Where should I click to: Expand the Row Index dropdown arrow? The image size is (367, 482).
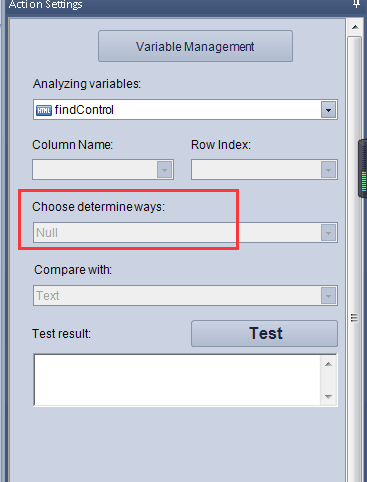pyautogui.click(x=328, y=170)
